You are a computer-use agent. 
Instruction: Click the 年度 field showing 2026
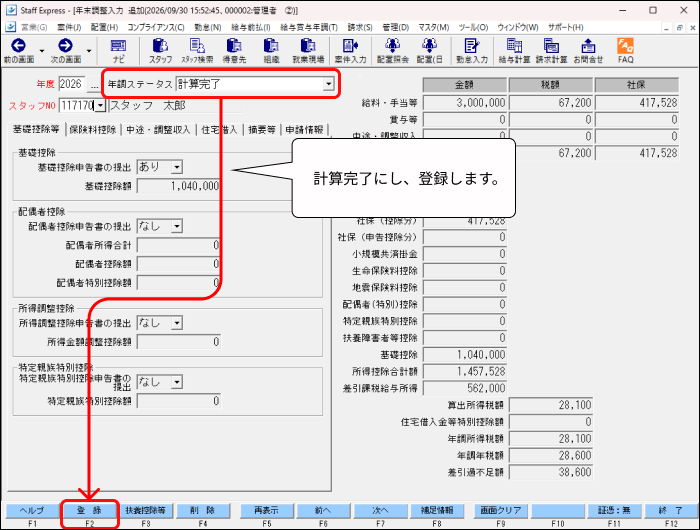coord(72,84)
